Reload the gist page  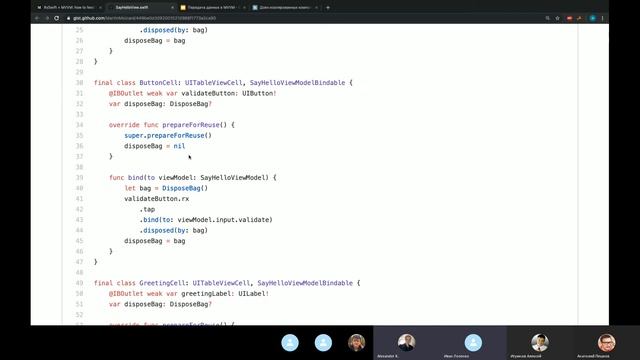[x=57, y=18]
